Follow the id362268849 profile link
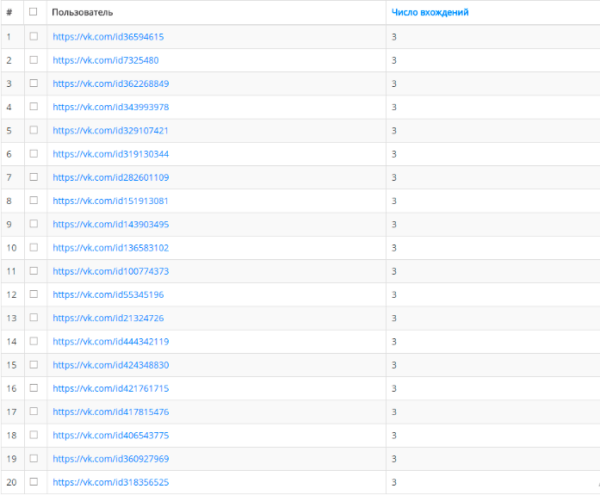600x495 pixels. coord(111,84)
